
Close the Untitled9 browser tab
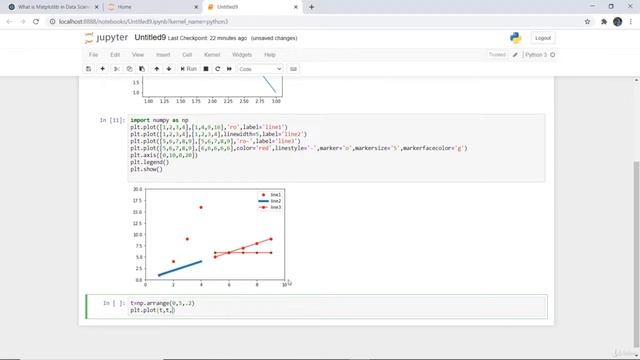(x=296, y=7)
